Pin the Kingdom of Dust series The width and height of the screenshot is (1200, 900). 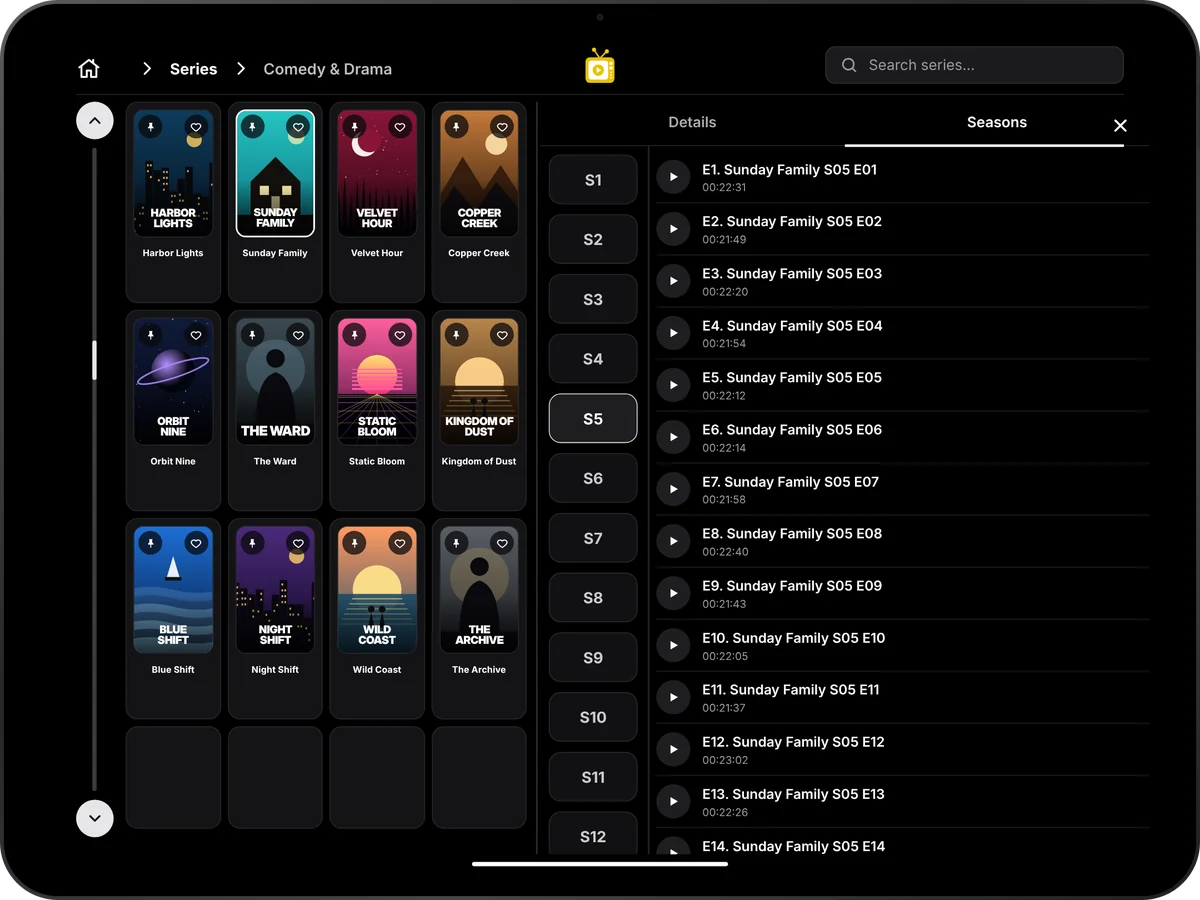456,335
